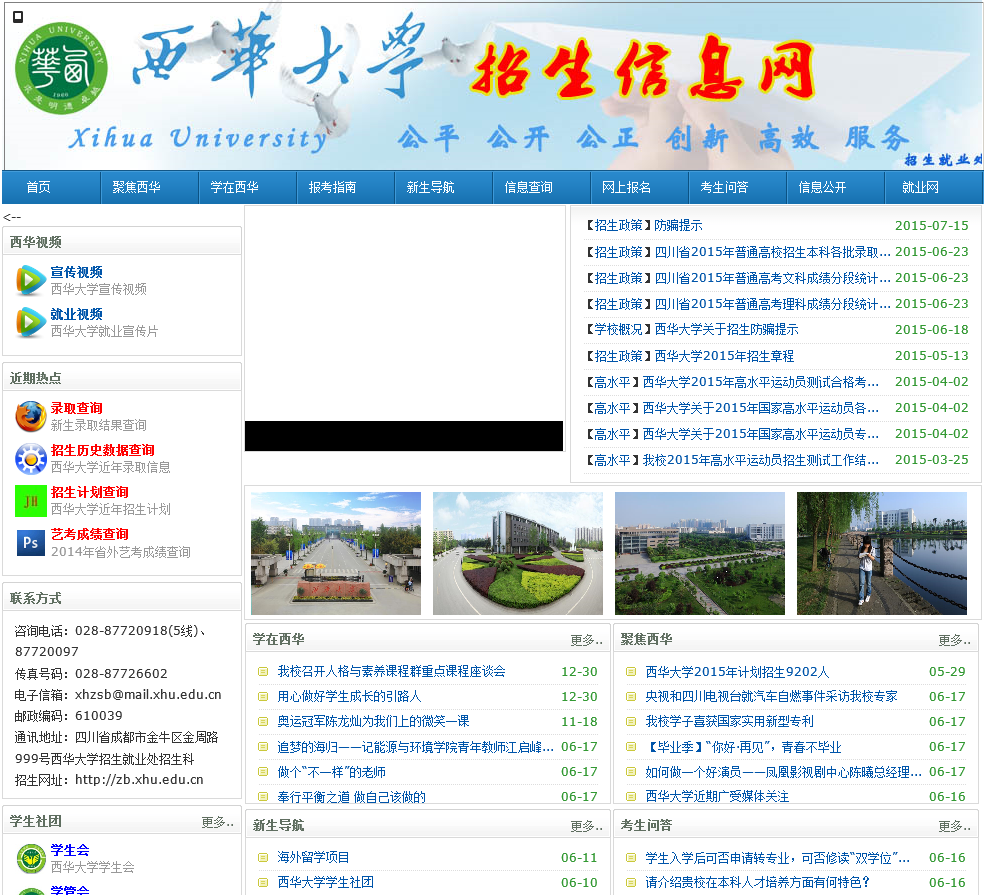
Task: Open 请介绍贵校在本科人才培养方面有何特色 question
Action: (757, 882)
